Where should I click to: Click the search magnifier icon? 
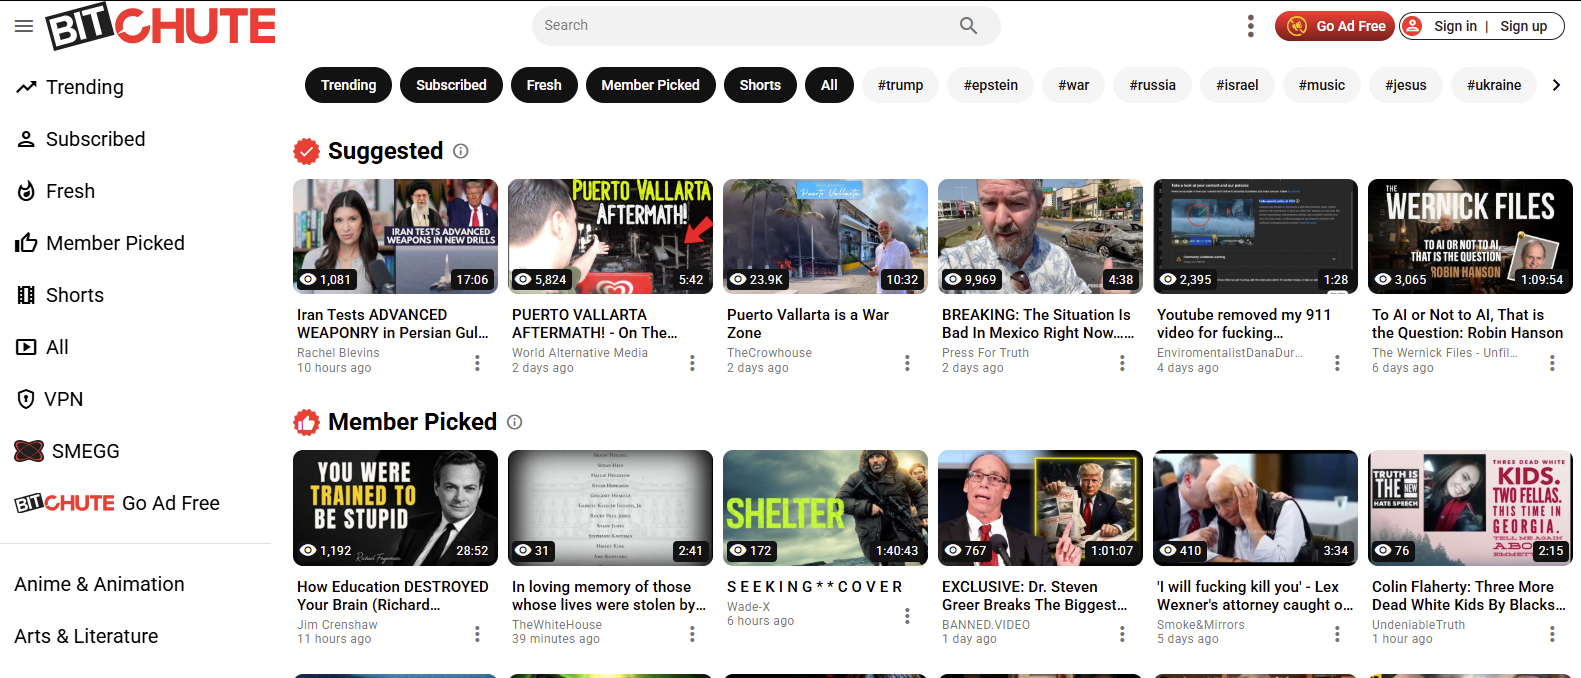pyautogui.click(x=968, y=25)
